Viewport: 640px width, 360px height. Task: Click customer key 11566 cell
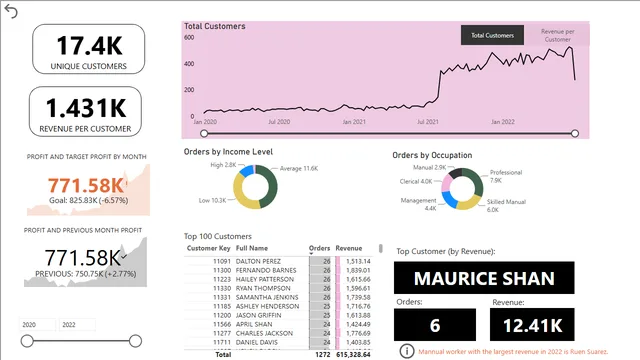coord(222,324)
